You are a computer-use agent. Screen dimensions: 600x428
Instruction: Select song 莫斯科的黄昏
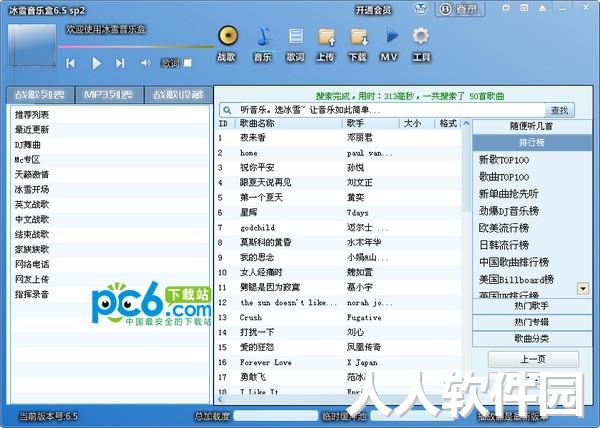tap(339, 242)
